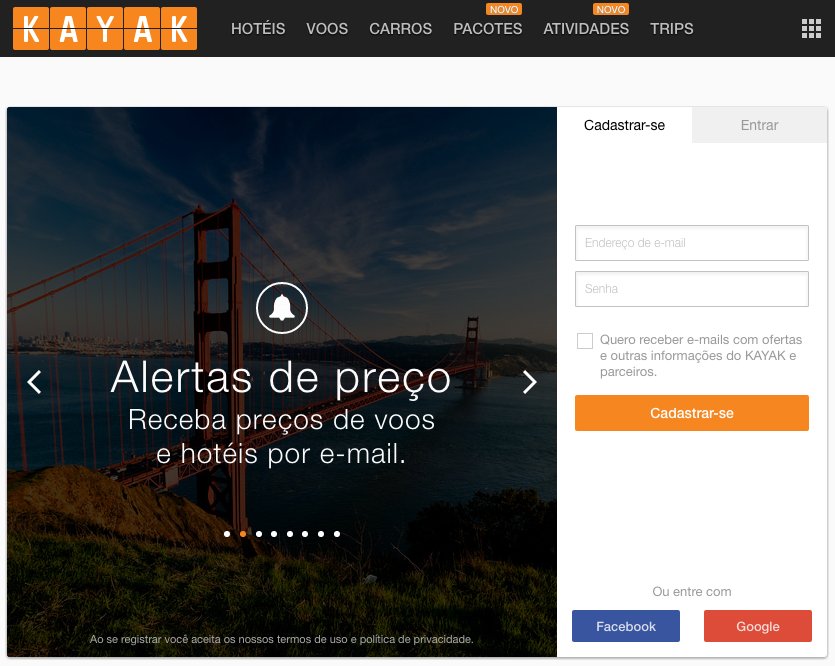Explore the ATIVIDADES section

(586, 29)
